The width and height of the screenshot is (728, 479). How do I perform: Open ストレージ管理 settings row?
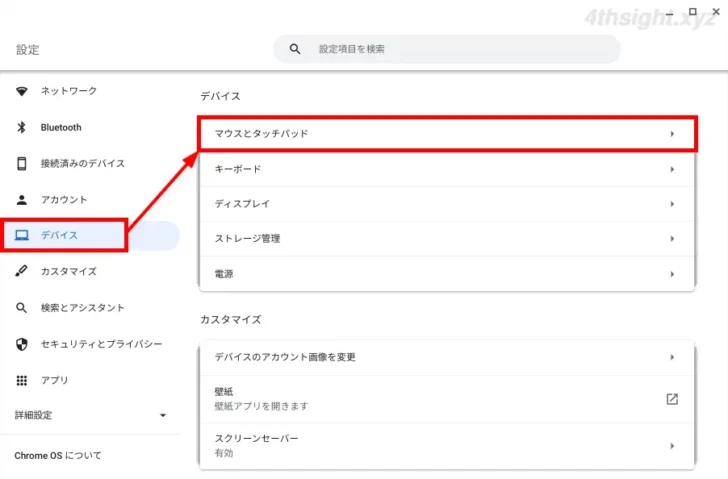447,239
